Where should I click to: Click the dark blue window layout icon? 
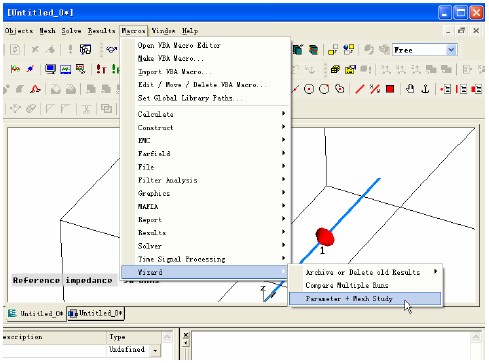(85, 50)
